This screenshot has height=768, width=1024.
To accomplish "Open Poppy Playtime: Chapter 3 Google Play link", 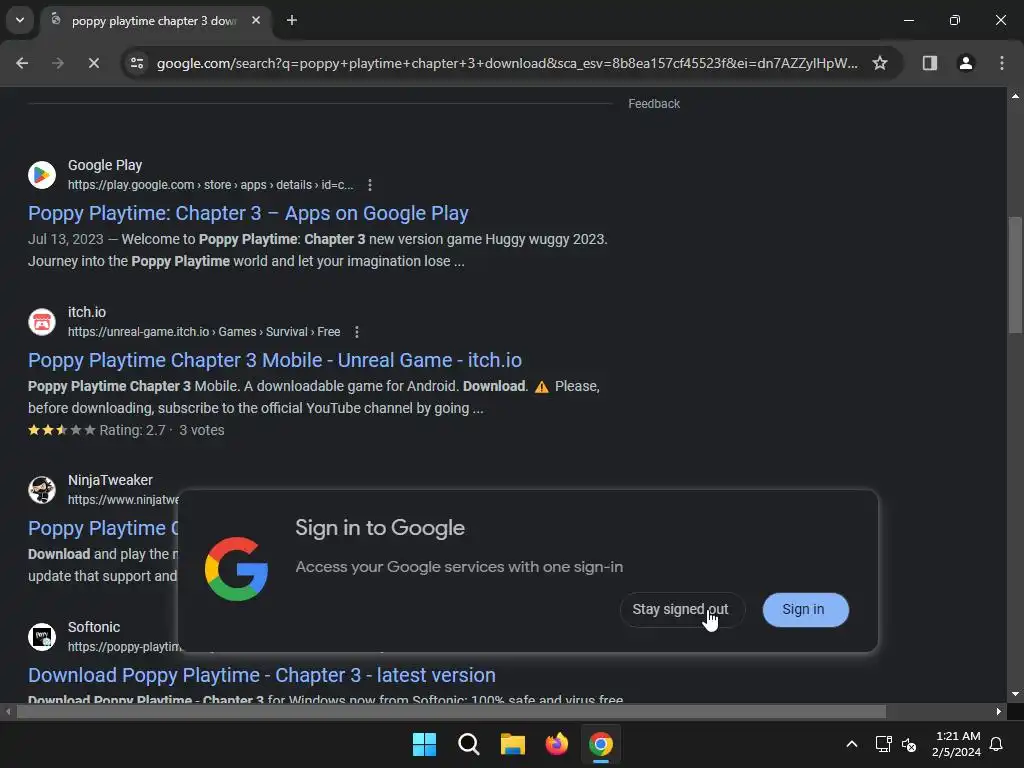I will click(248, 214).
